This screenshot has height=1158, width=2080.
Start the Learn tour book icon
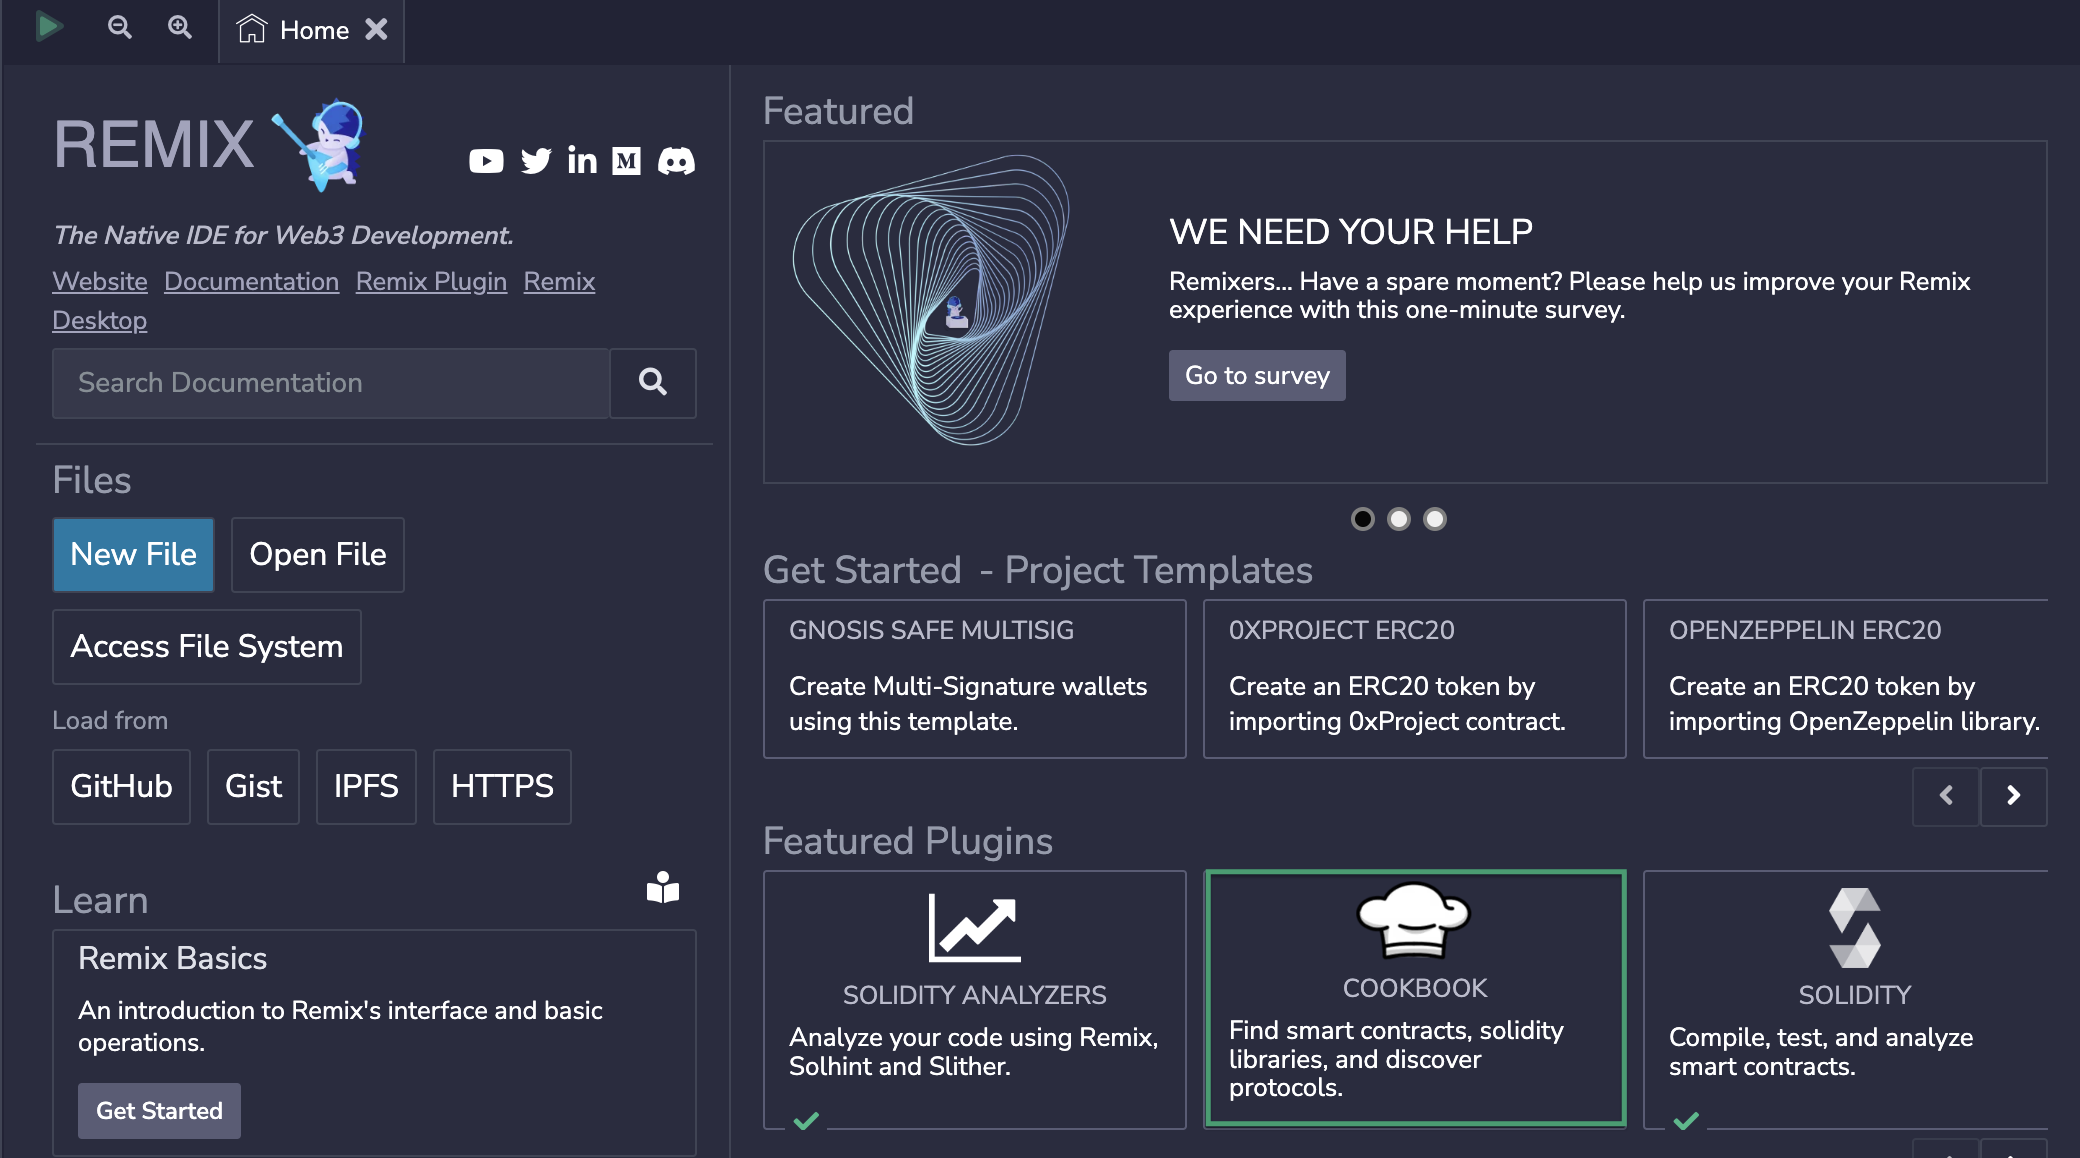(x=664, y=888)
